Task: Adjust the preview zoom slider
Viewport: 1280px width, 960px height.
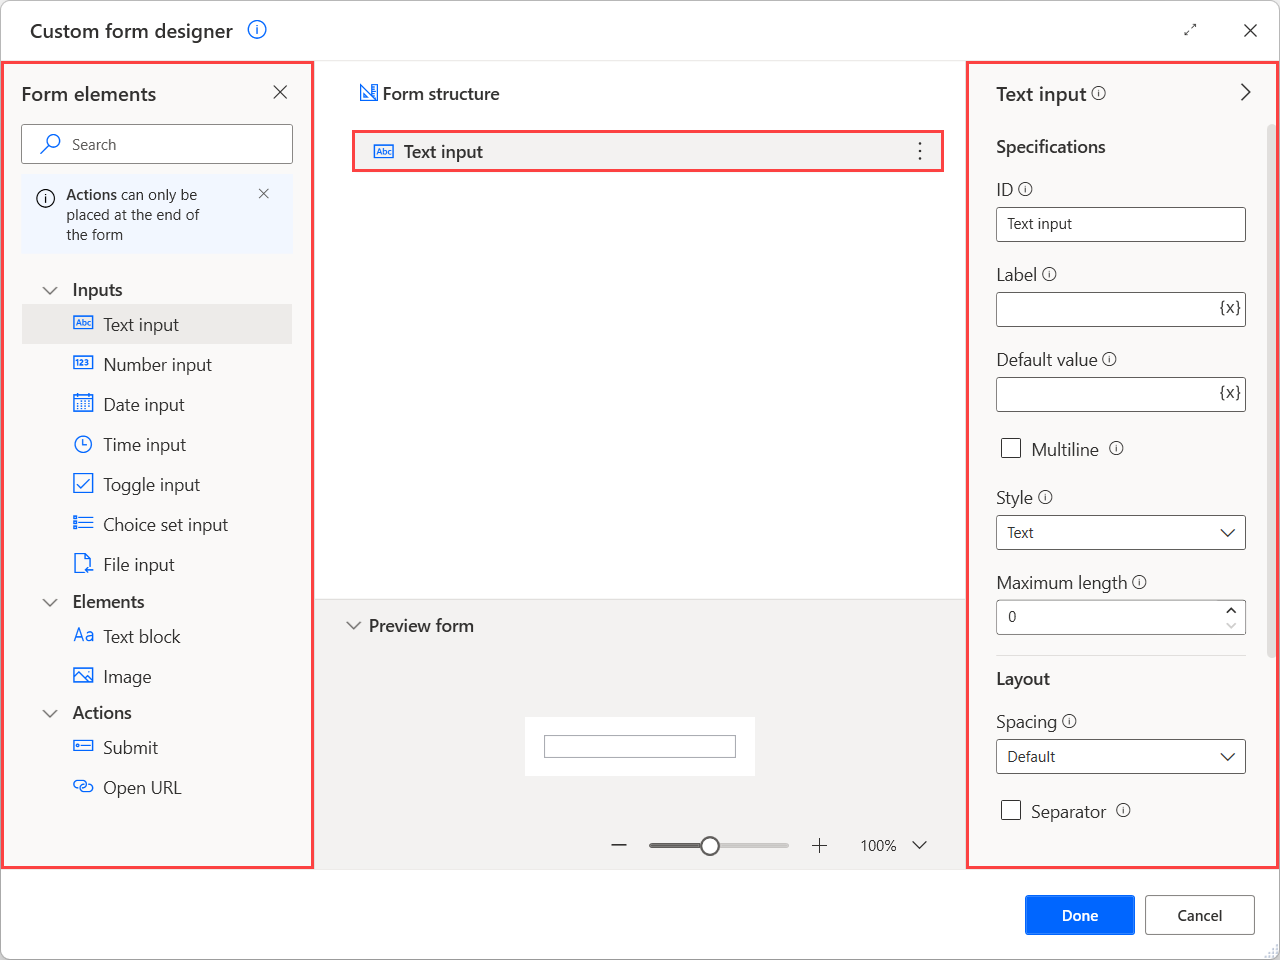Action: click(710, 845)
